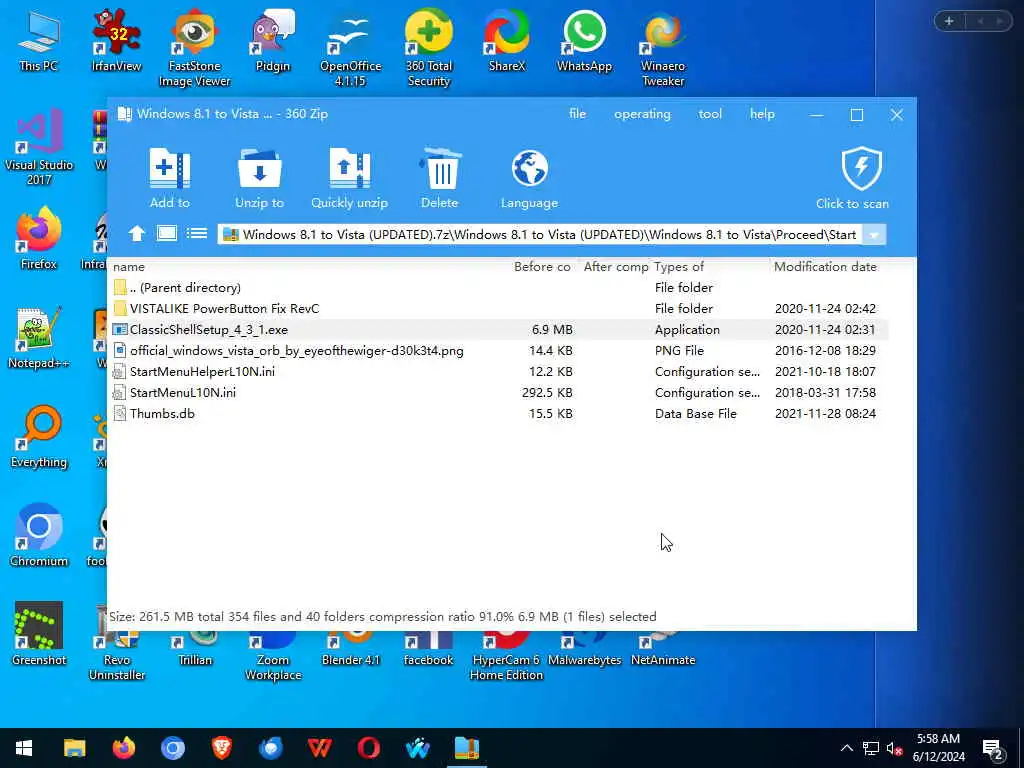Click the Add to toolbar icon
Image resolution: width=1024 pixels, height=768 pixels.
170,178
